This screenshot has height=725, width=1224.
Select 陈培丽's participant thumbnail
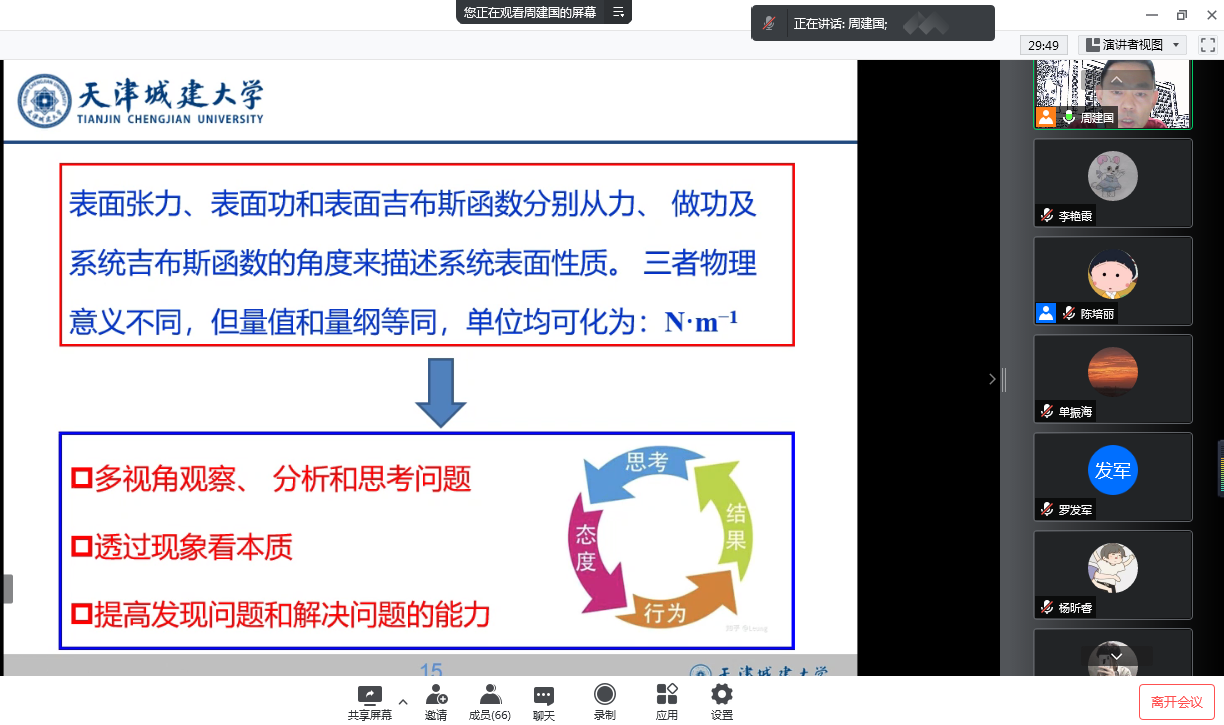click(x=1112, y=280)
